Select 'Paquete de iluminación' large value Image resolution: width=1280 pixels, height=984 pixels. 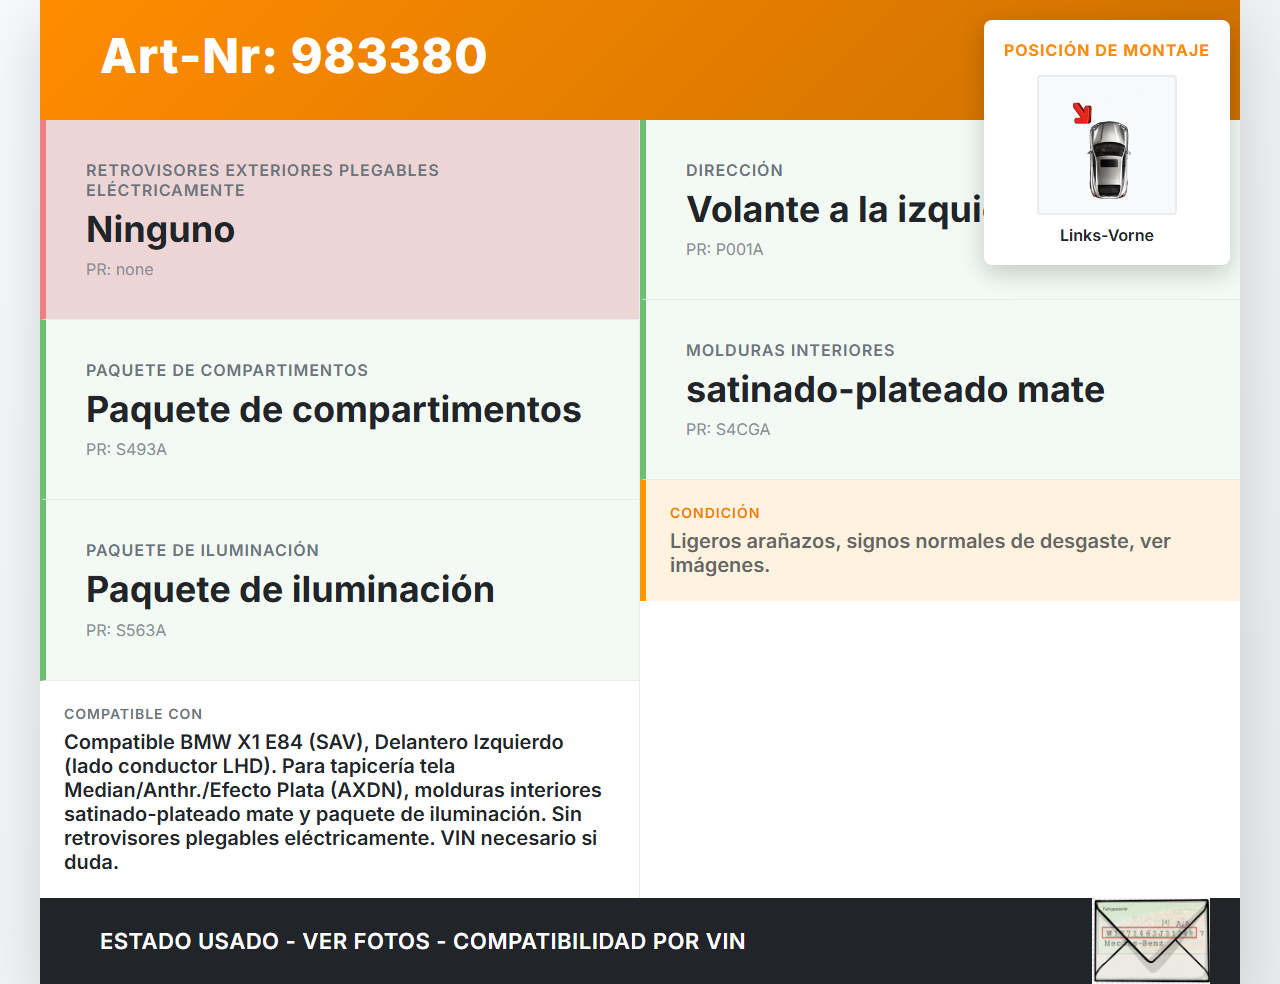coord(291,589)
